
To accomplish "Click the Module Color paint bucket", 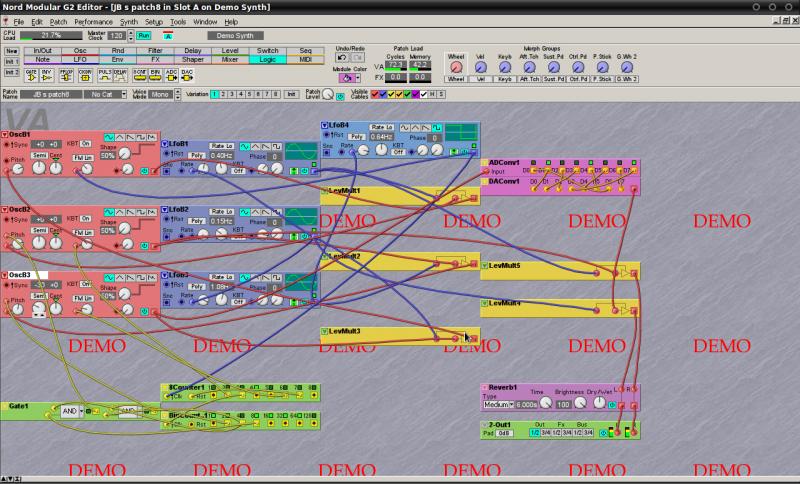I will (x=347, y=78).
